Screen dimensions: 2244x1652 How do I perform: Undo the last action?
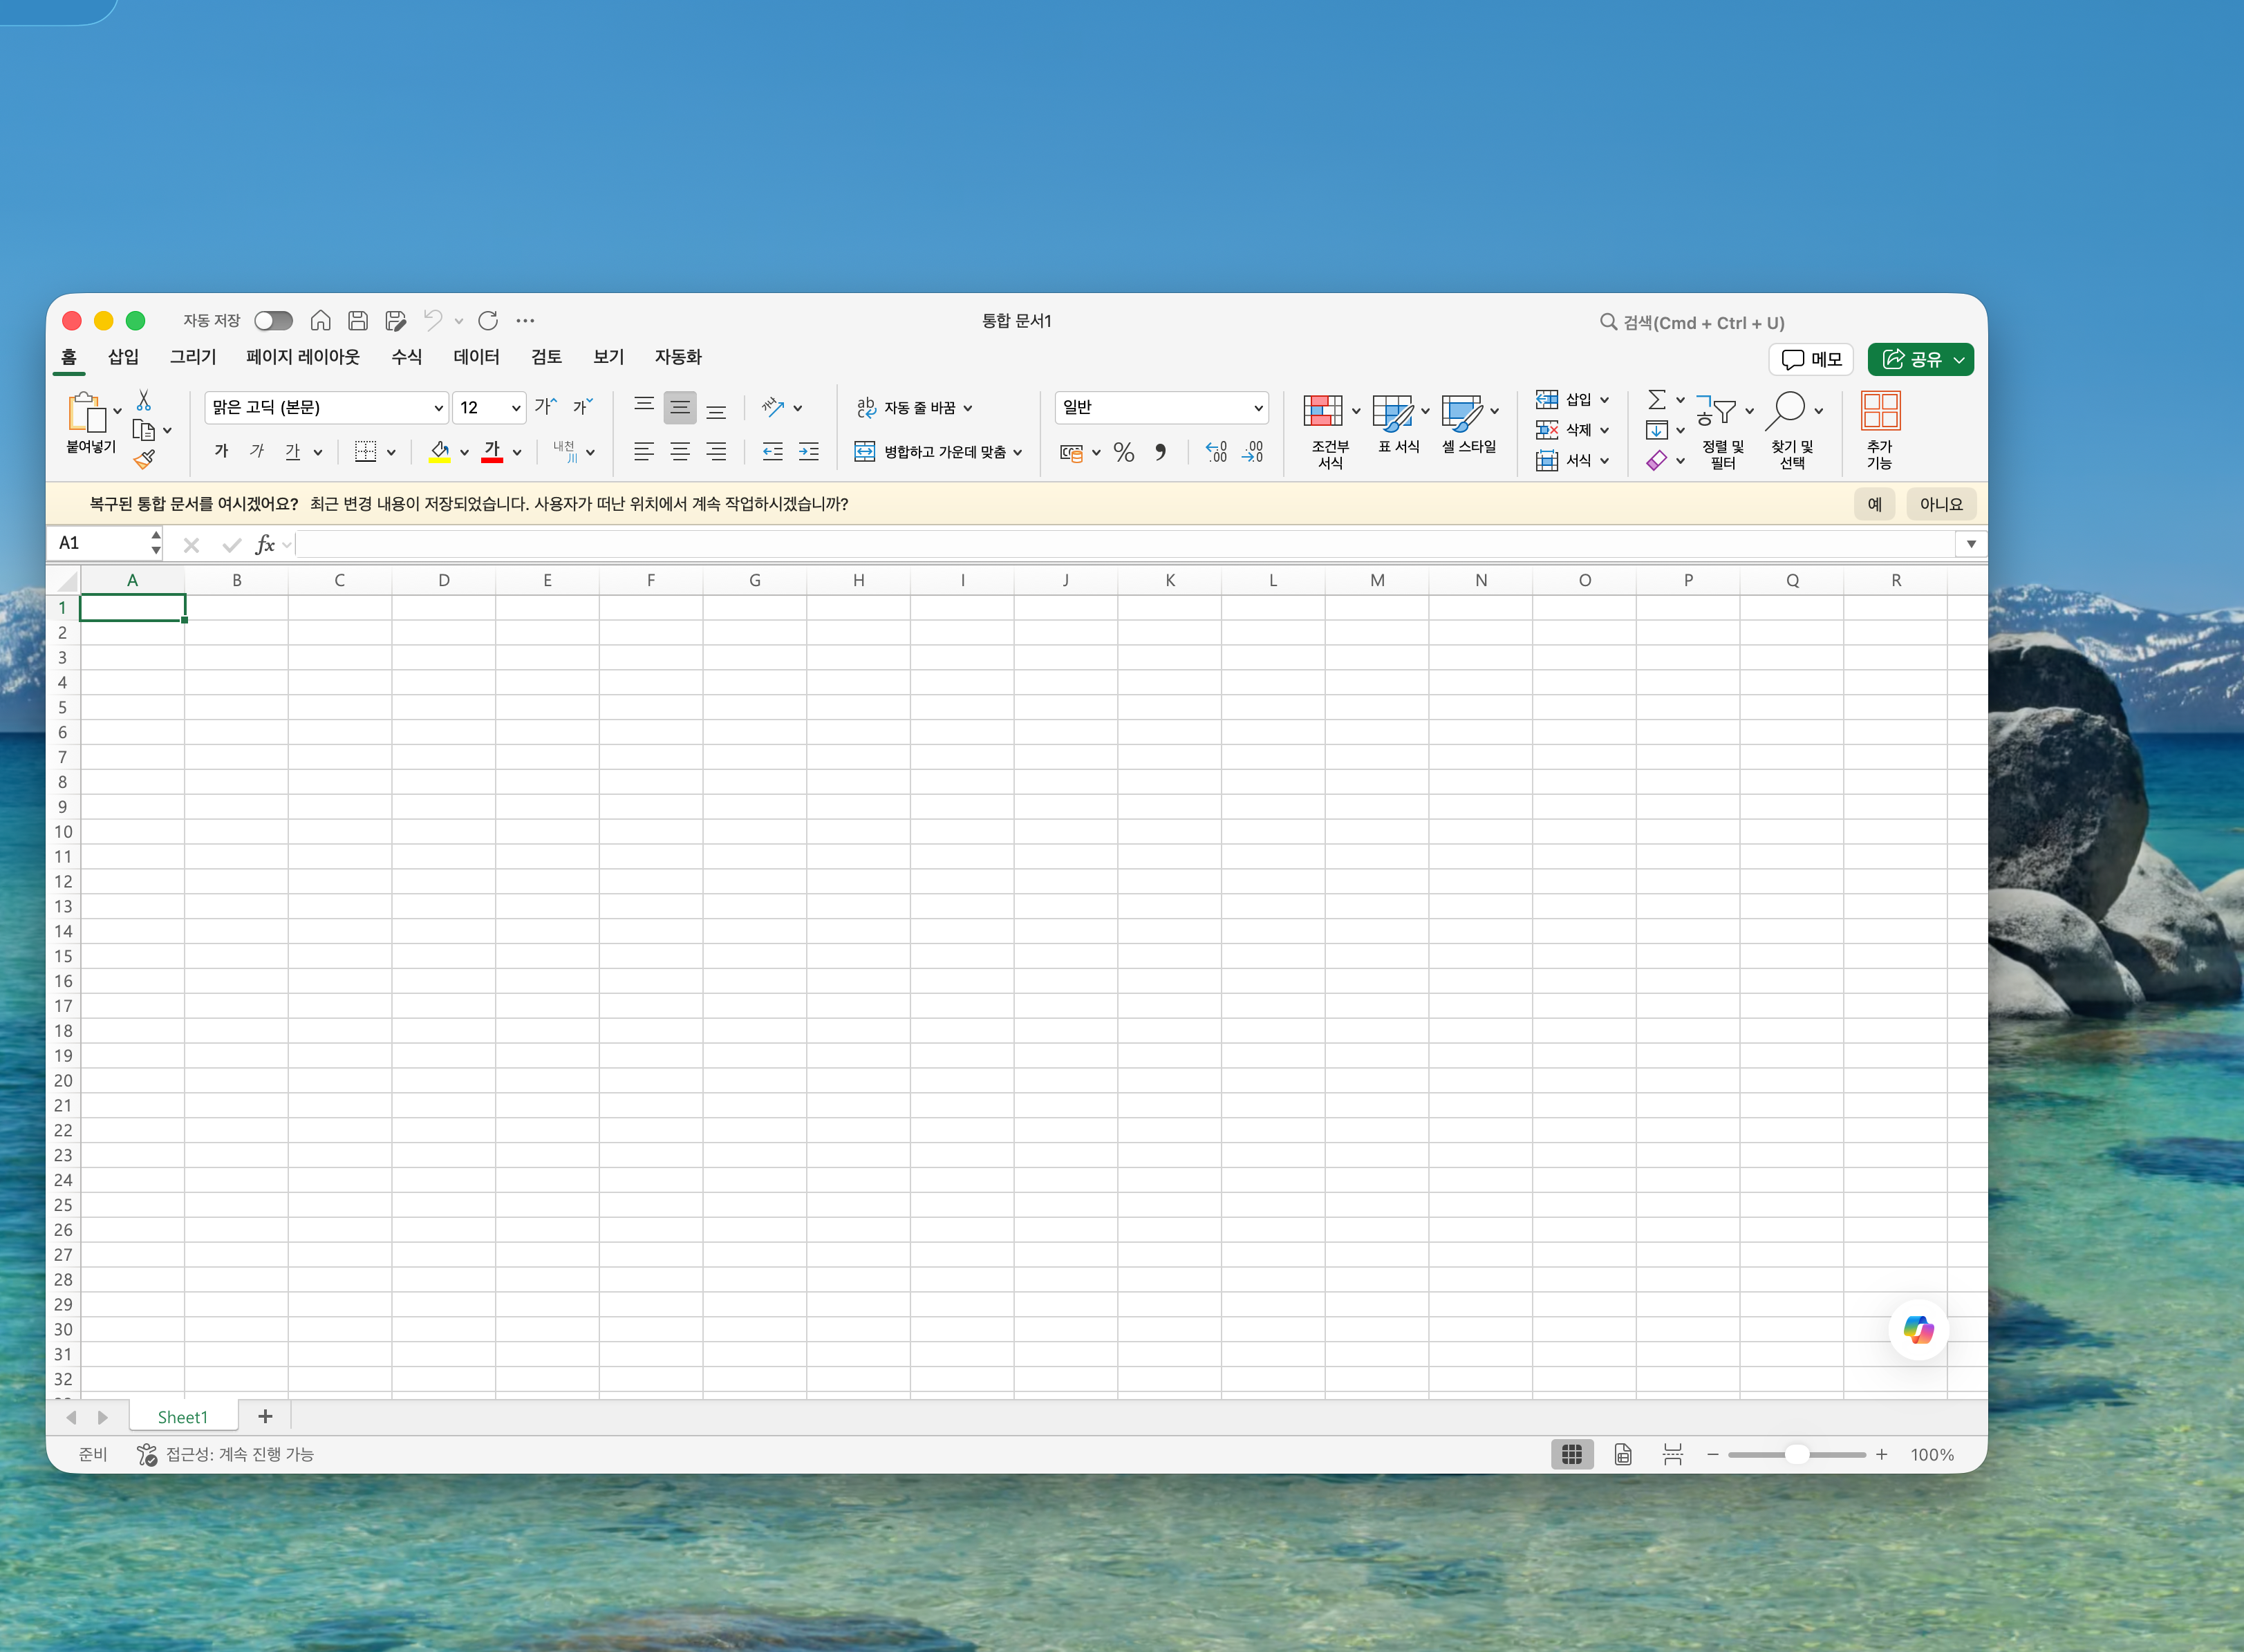433,320
